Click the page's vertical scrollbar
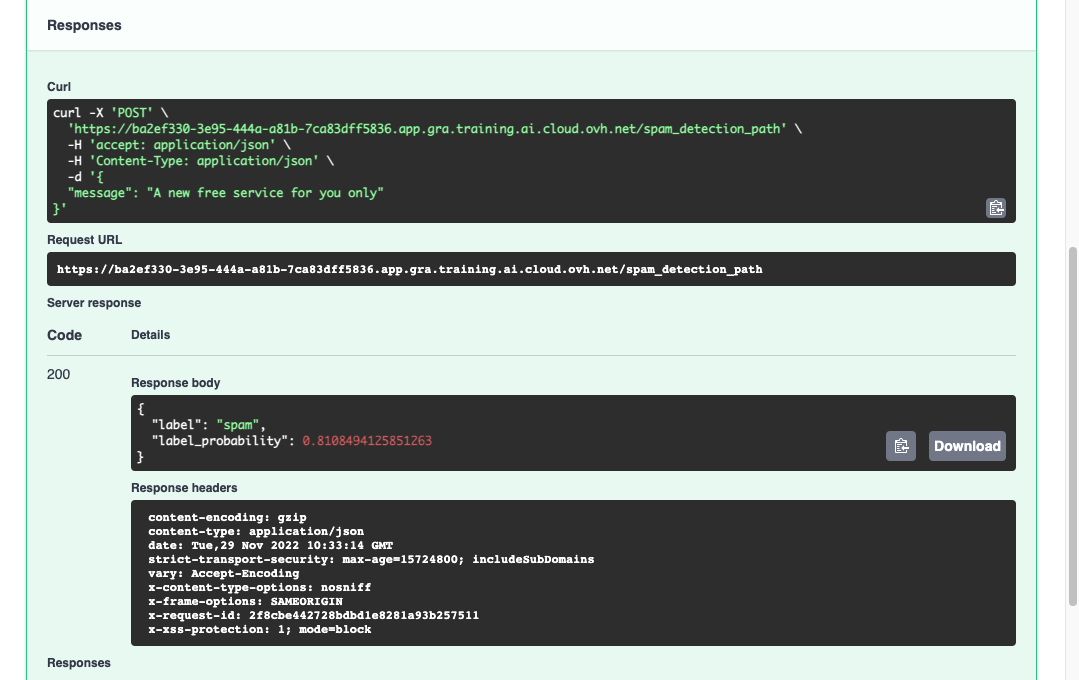 [1073, 425]
